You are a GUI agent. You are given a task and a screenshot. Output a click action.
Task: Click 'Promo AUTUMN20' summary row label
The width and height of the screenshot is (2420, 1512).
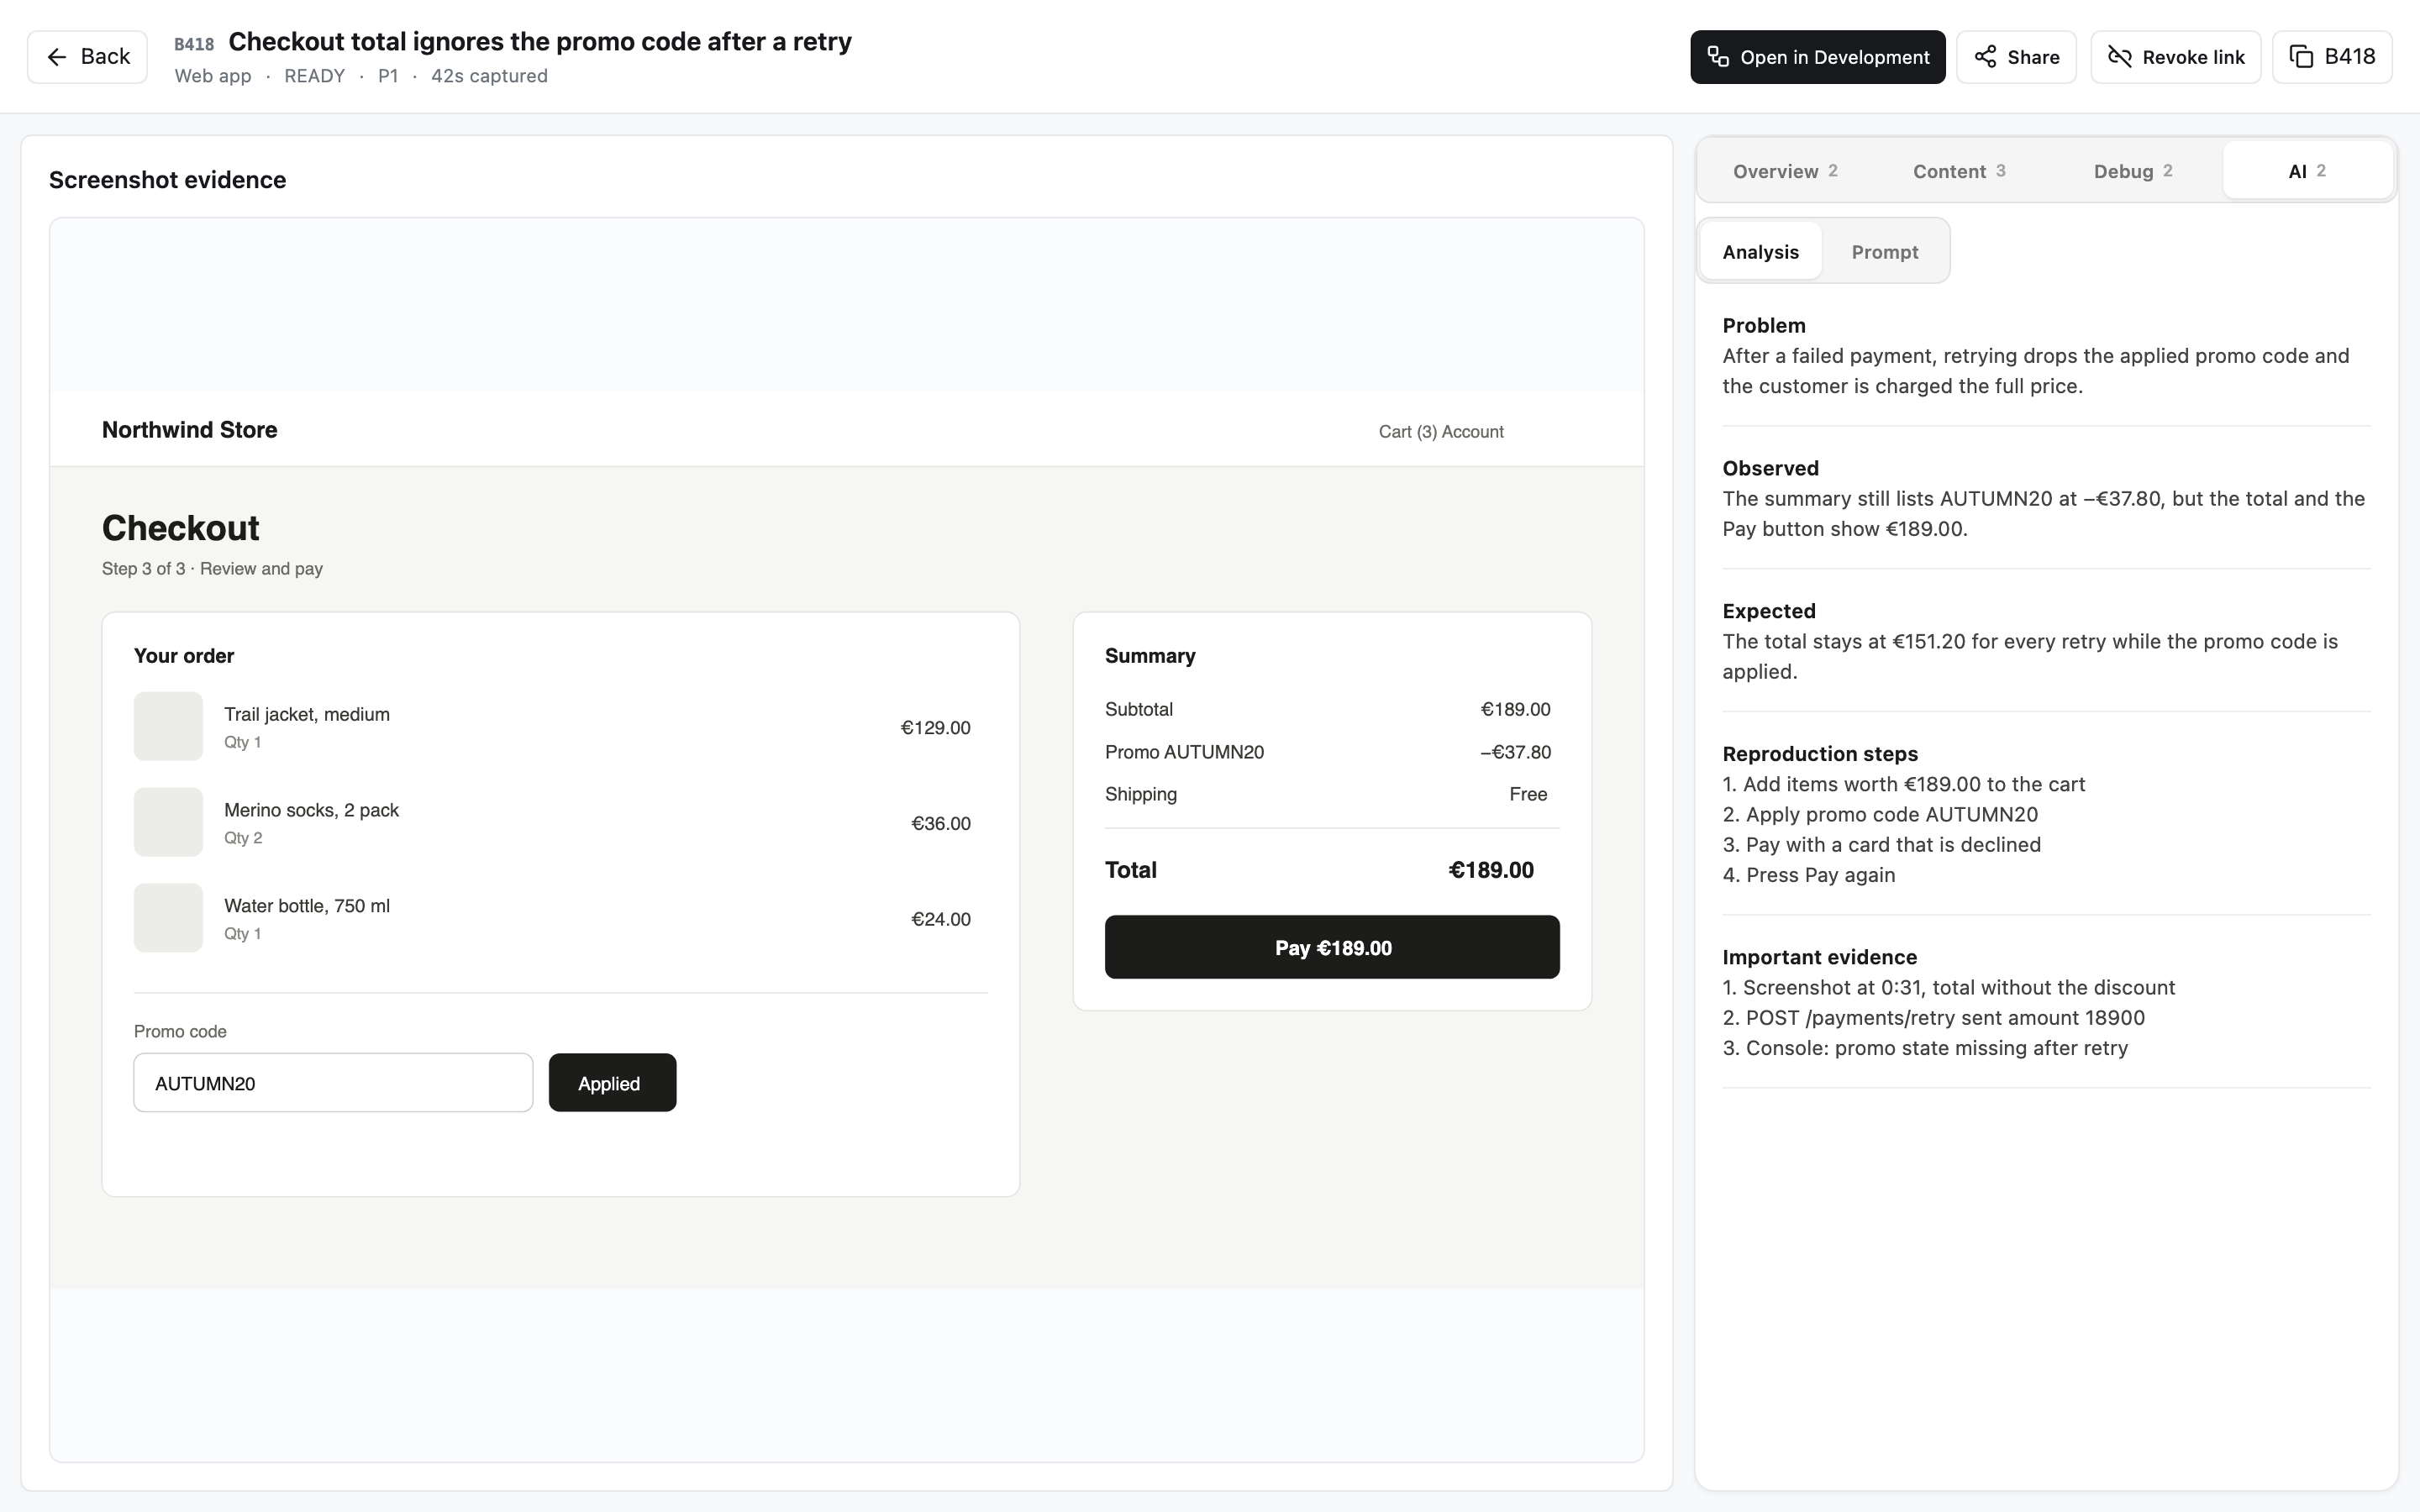(x=1184, y=752)
